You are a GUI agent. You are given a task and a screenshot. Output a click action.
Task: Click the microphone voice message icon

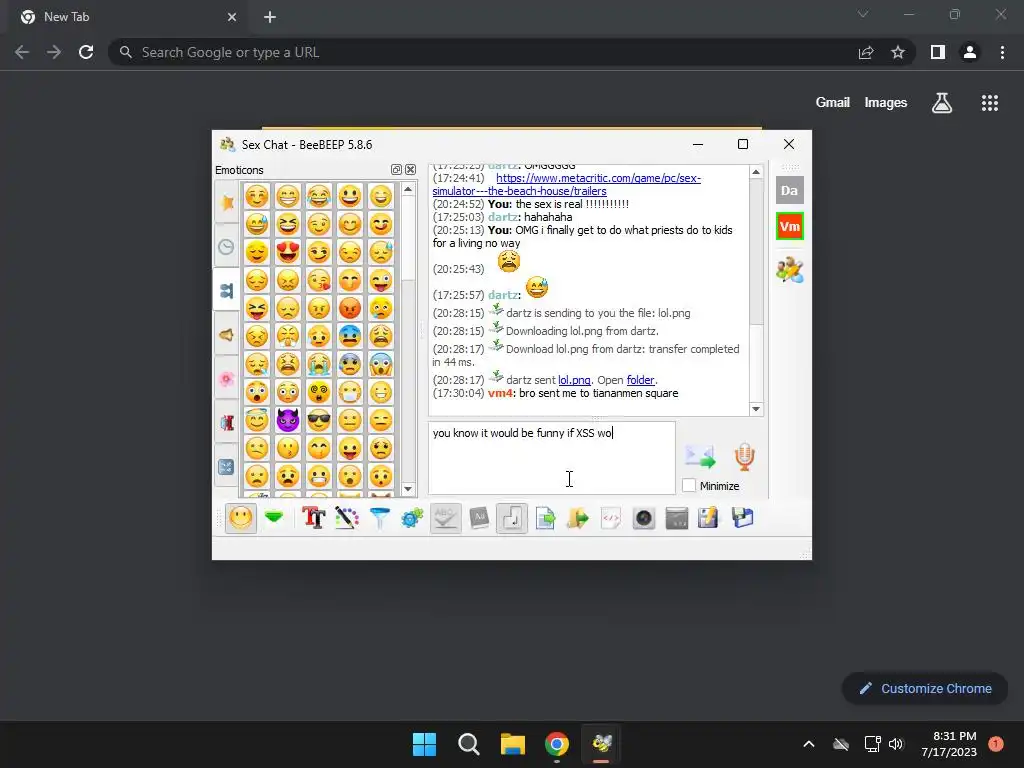pyautogui.click(x=744, y=456)
